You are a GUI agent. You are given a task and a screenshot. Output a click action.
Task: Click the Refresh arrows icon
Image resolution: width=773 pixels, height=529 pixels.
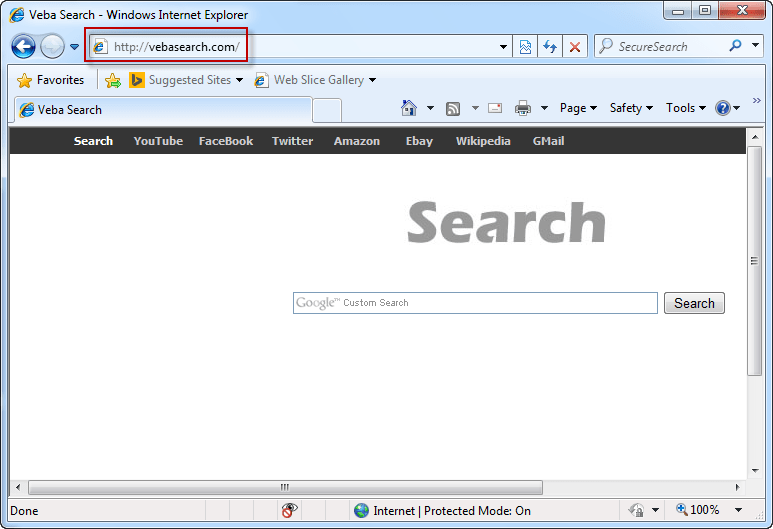pyautogui.click(x=550, y=47)
